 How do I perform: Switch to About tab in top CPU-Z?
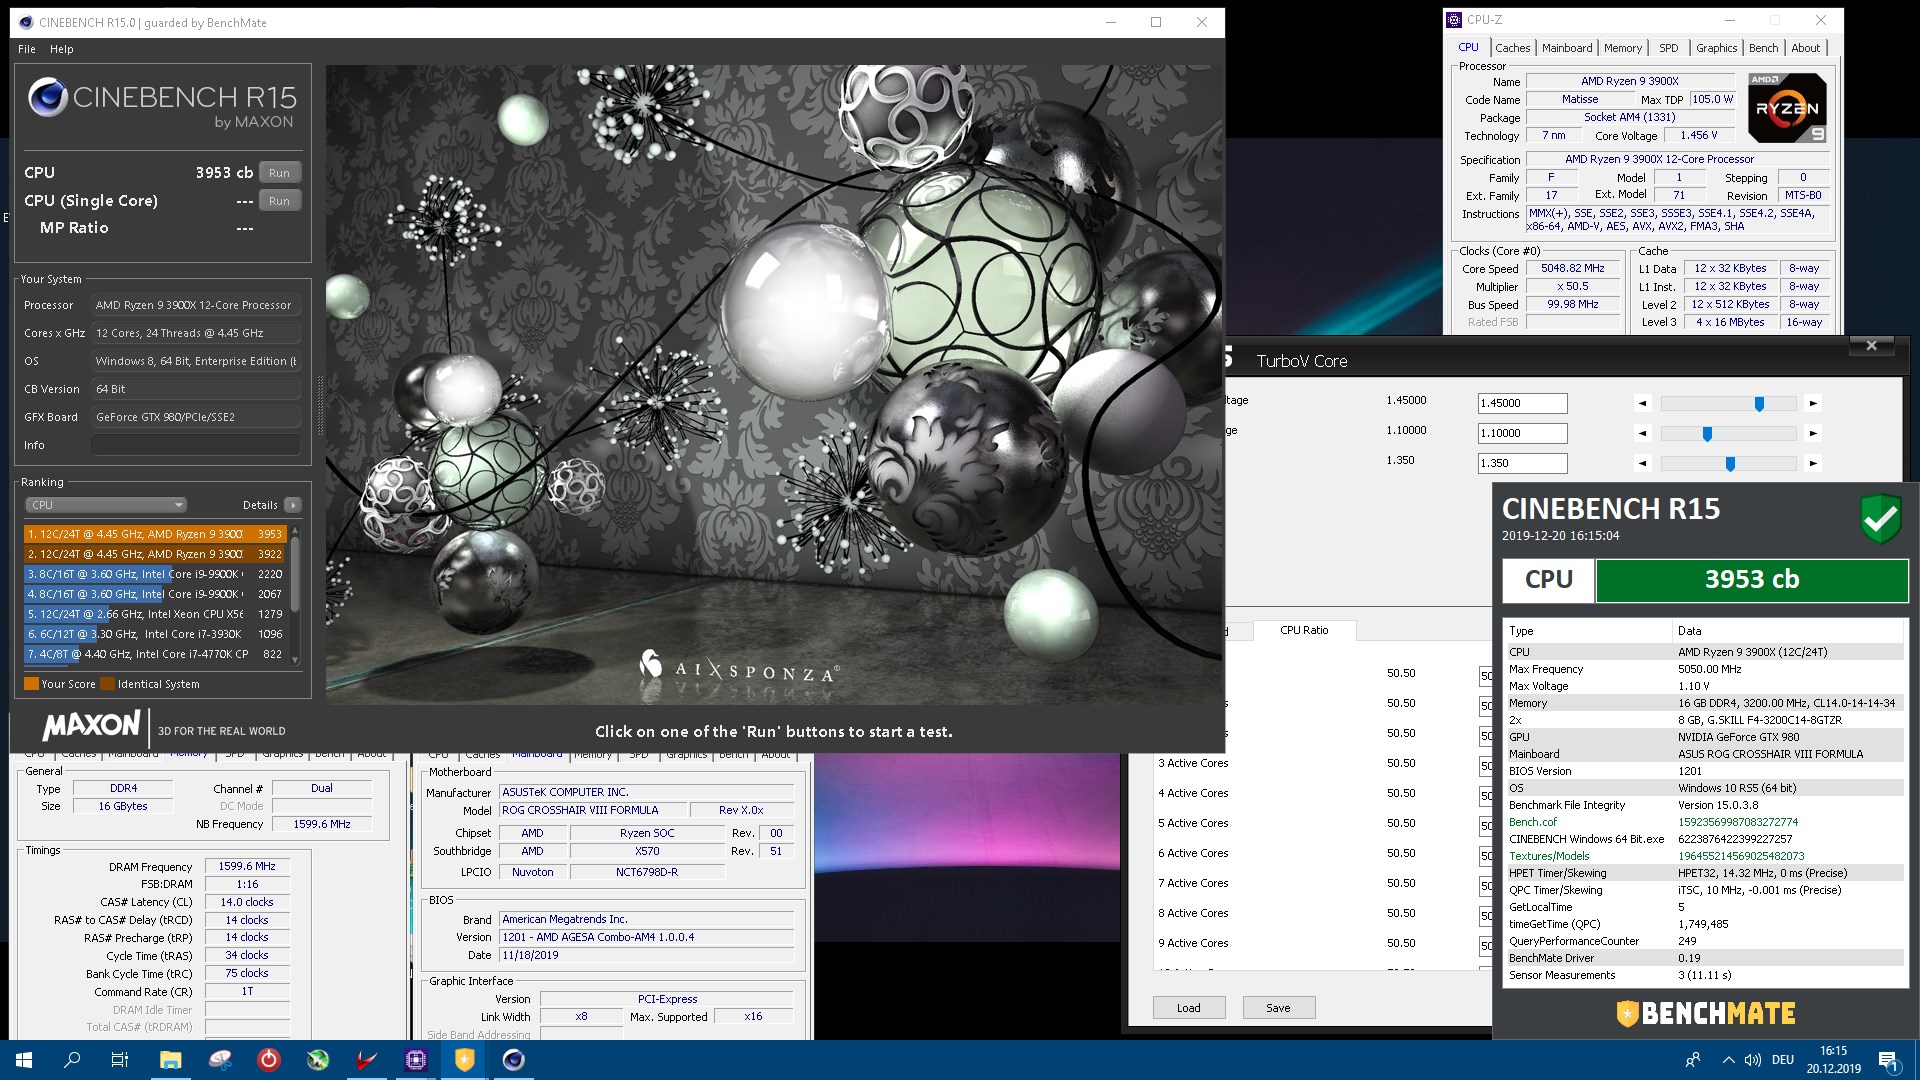click(1806, 48)
